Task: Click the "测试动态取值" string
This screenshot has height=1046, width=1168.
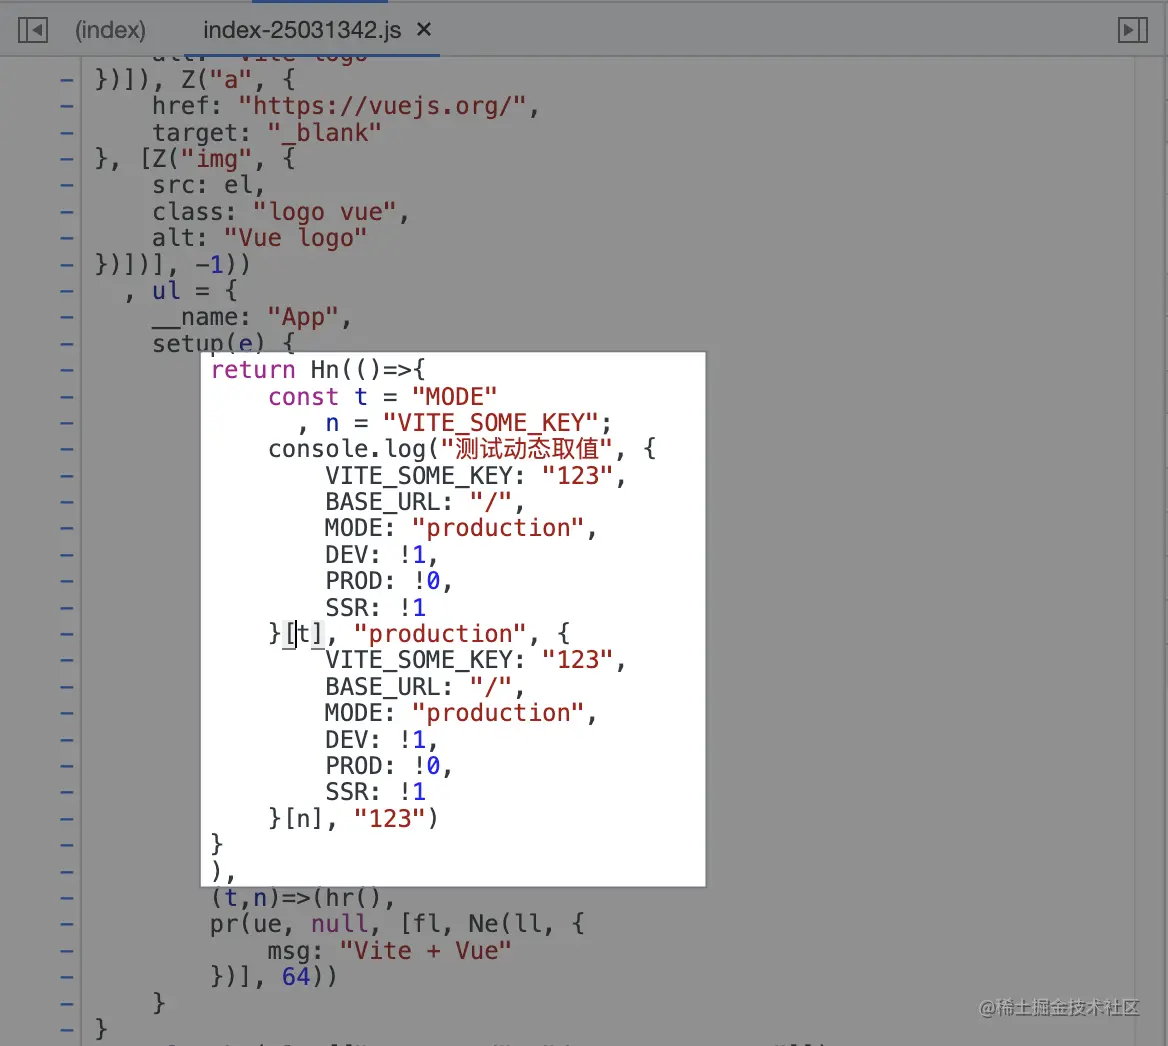Action: coord(527,448)
